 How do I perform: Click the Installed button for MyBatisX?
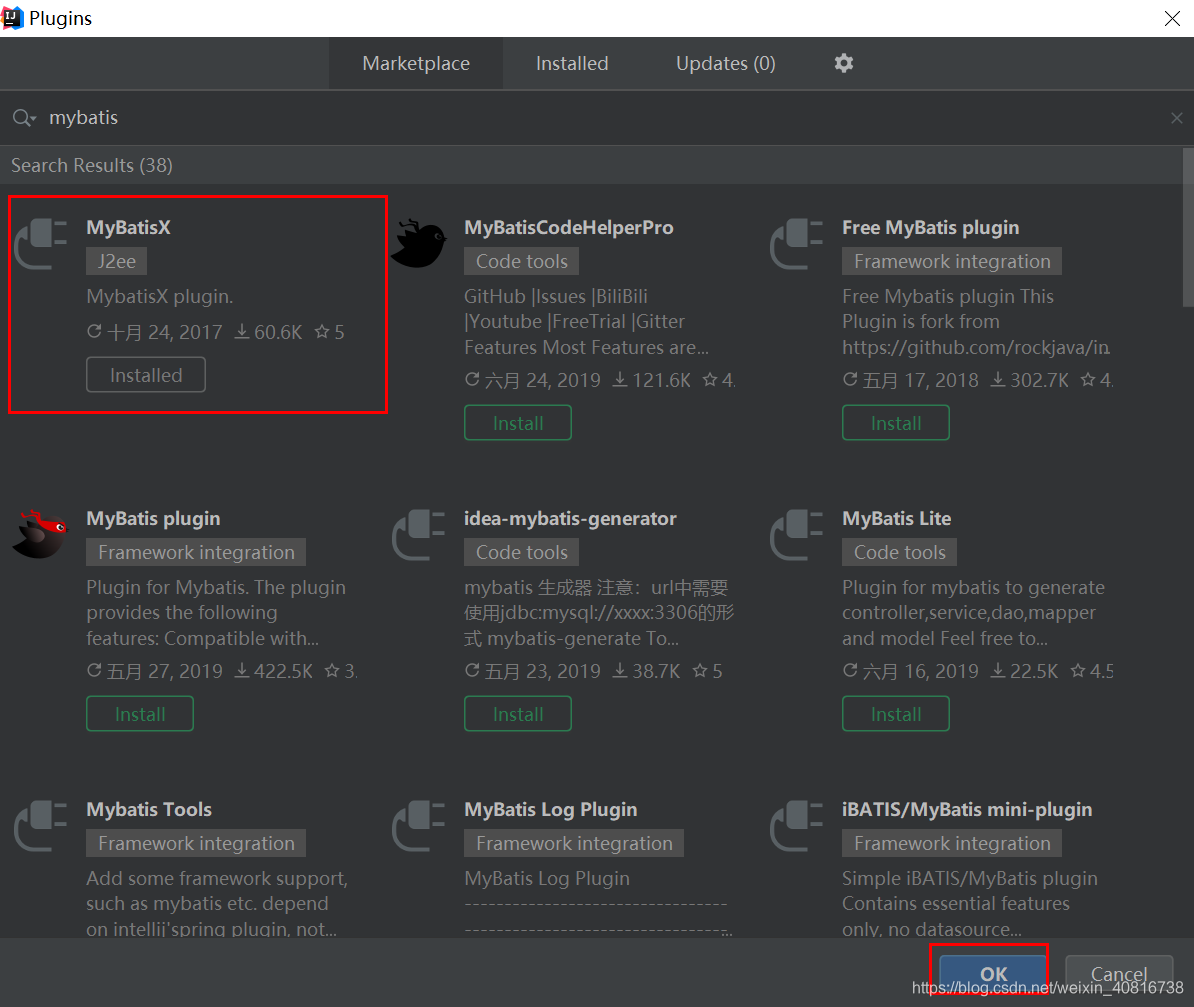coord(145,375)
